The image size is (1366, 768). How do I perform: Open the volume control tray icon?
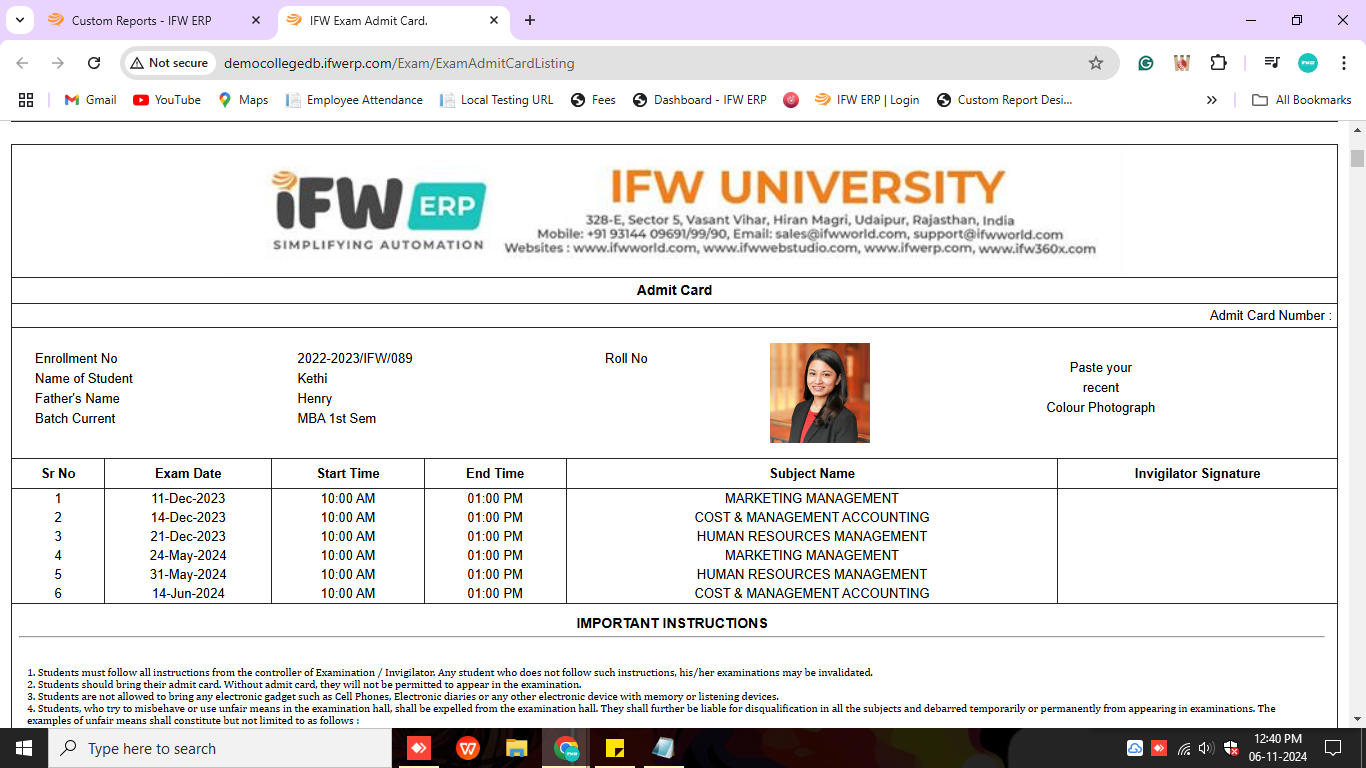1206,748
